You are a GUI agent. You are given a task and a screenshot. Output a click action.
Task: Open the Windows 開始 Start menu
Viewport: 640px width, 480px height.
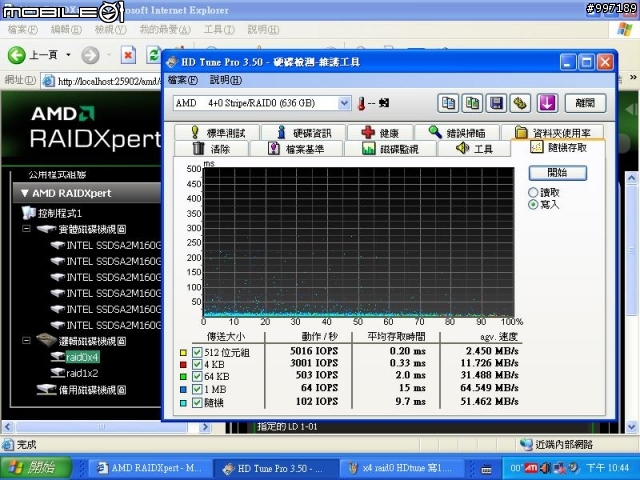pyautogui.click(x=36, y=468)
